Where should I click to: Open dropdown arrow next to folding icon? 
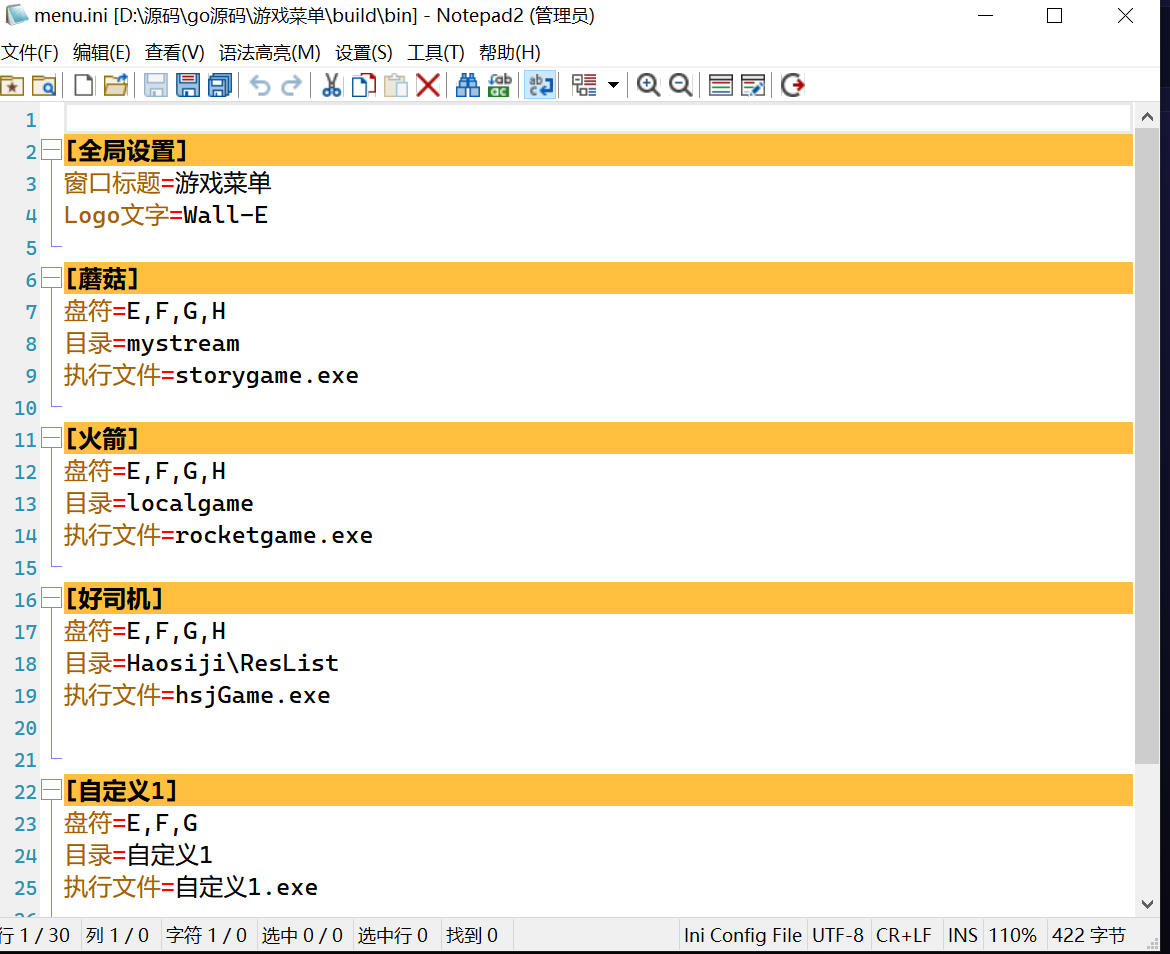(x=613, y=85)
